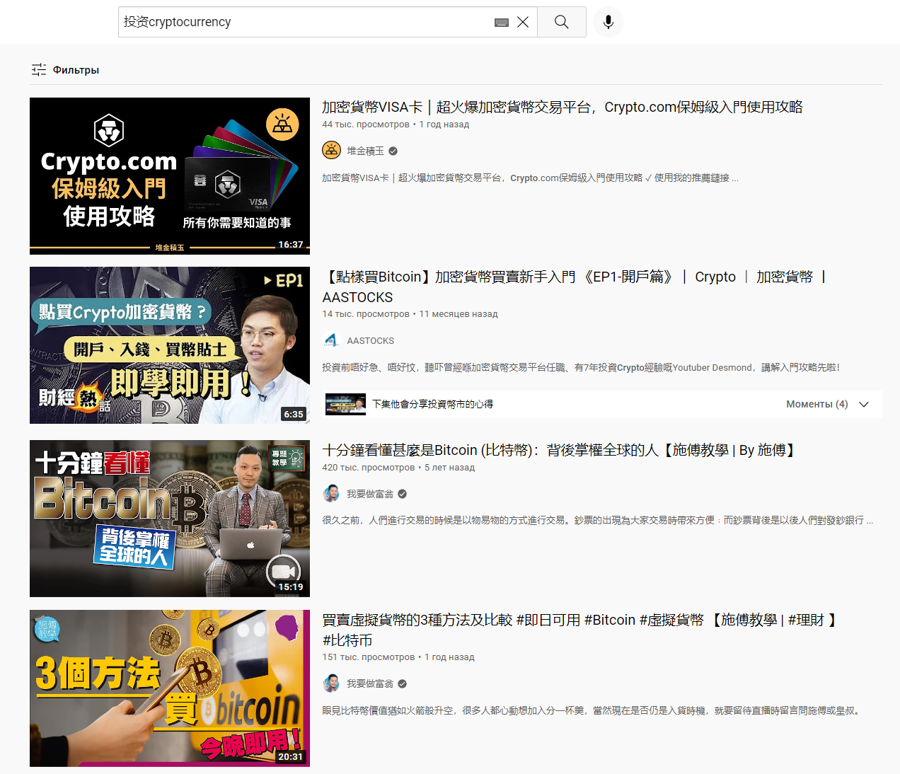
Task: Click 我要做富翁 avatar under the 3 methods video
Action: pyautogui.click(x=332, y=684)
